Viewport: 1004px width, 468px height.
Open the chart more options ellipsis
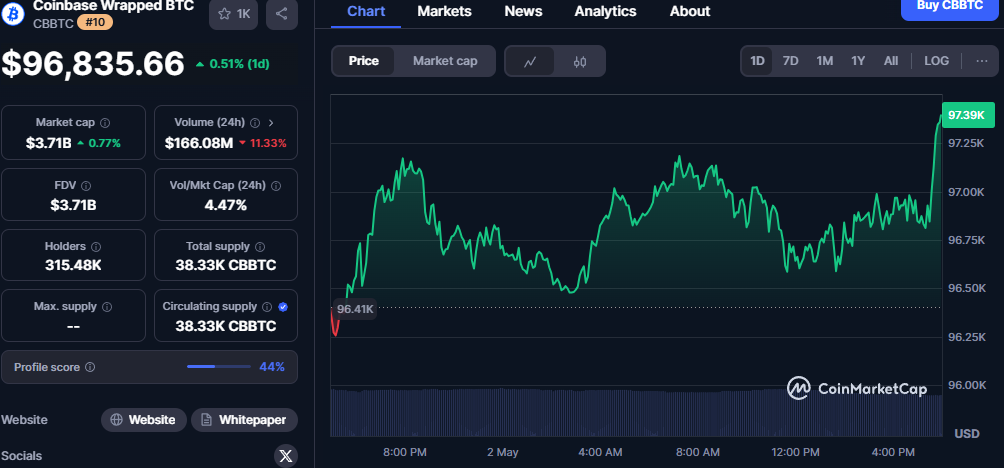982,61
